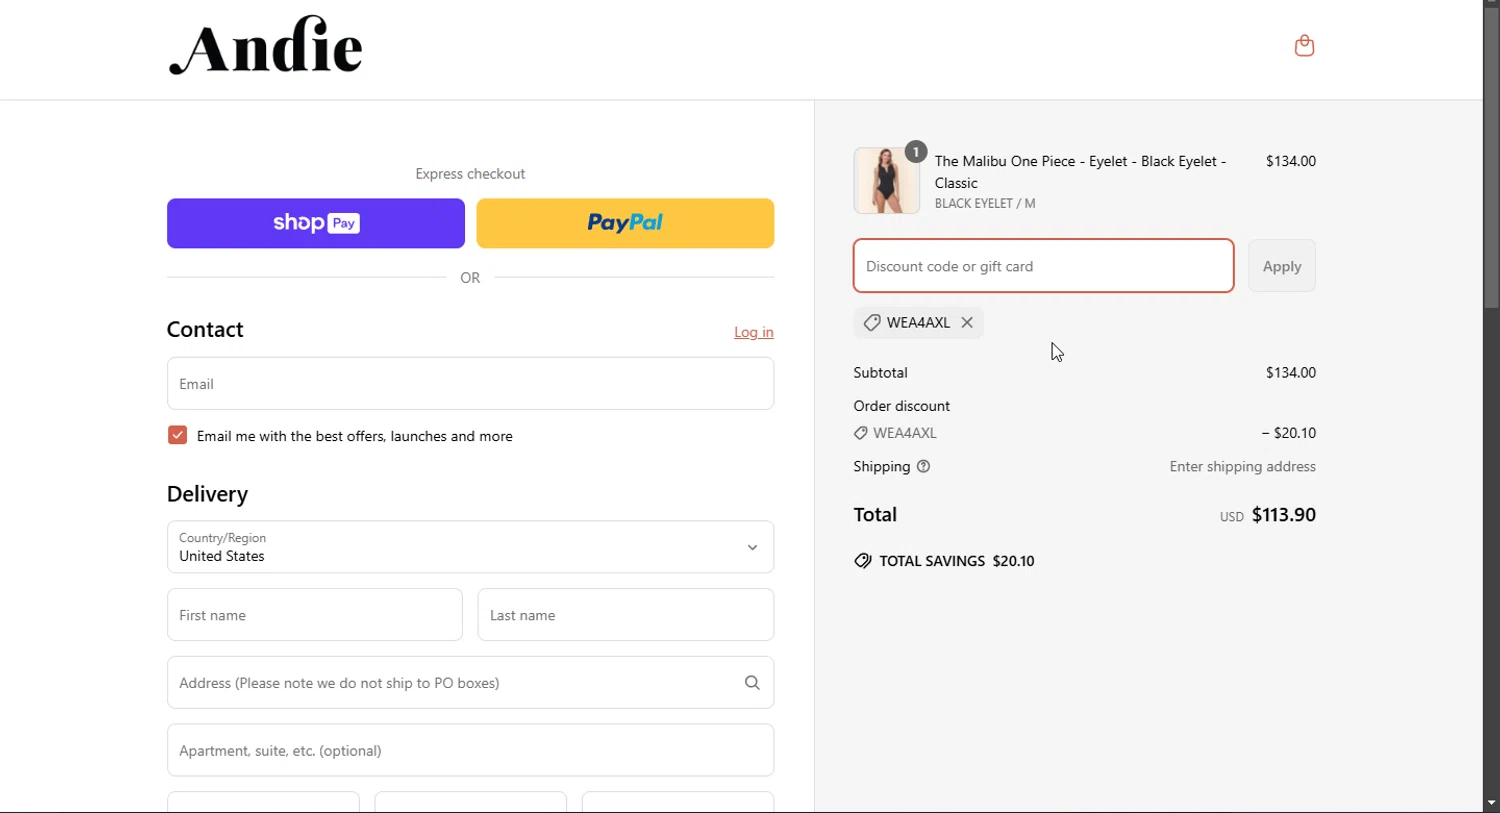Click the Total amount $113.90

click(x=1284, y=515)
